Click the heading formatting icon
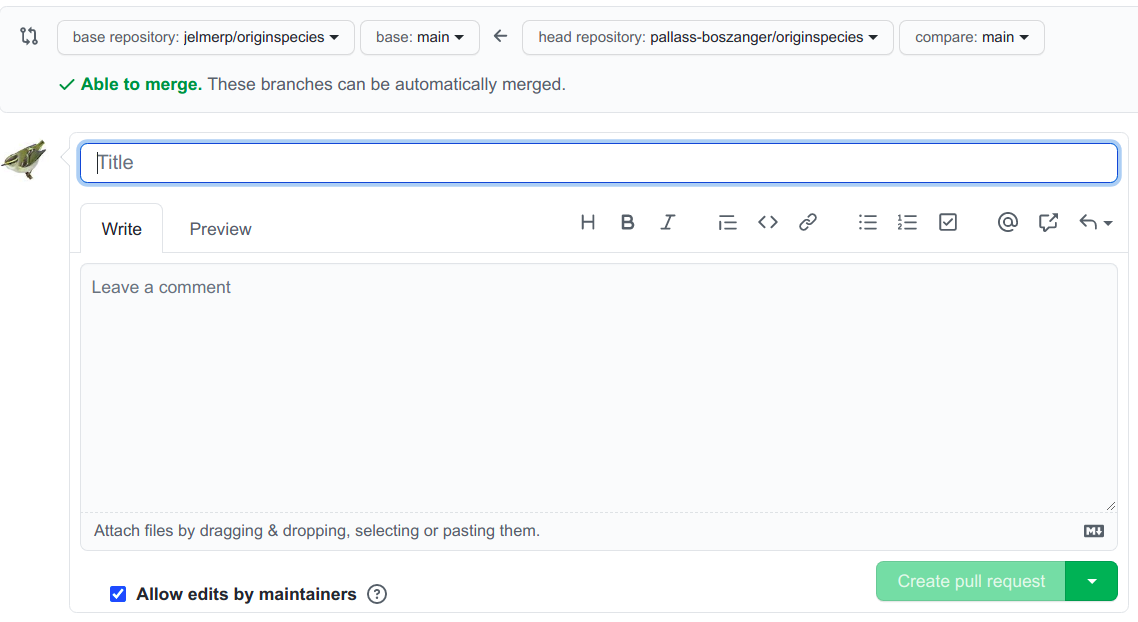This screenshot has width=1138, height=622. (x=588, y=223)
